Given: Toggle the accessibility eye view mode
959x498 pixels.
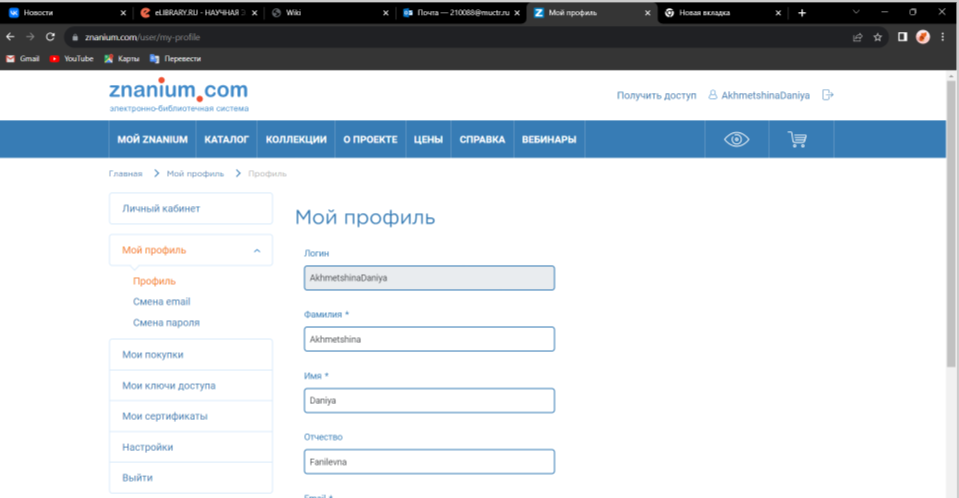Looking at the screenshot, I should [736, 140].
